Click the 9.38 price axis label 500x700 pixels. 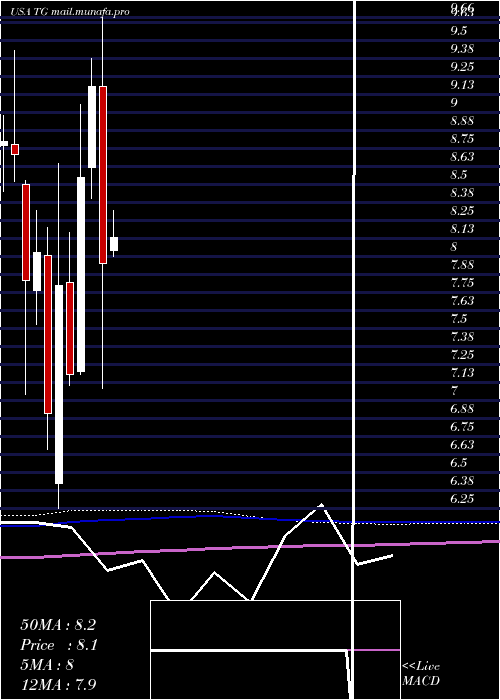coord(462,49)
